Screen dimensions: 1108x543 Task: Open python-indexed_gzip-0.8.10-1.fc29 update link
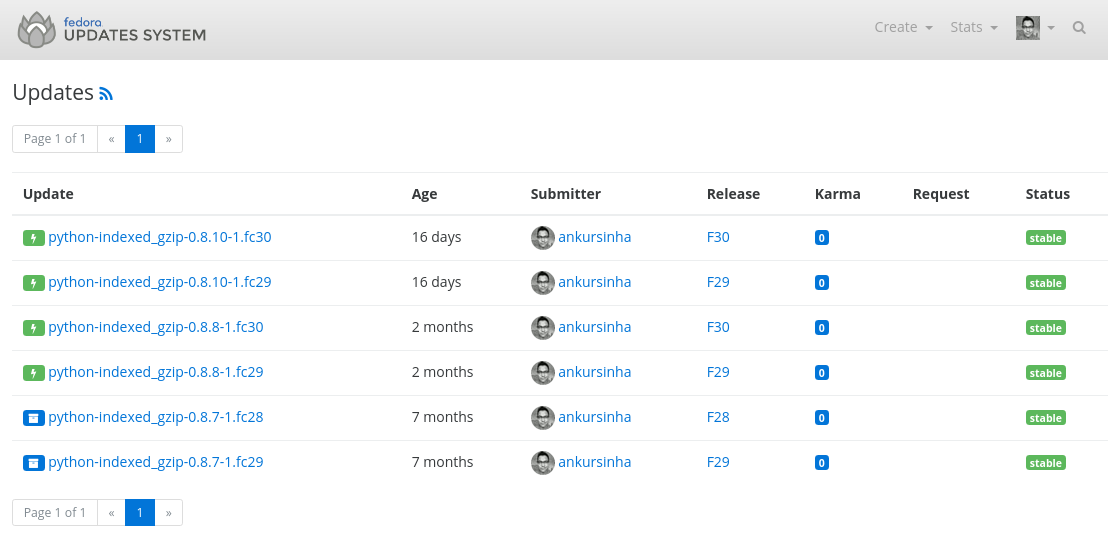click(x=160, y=282)
